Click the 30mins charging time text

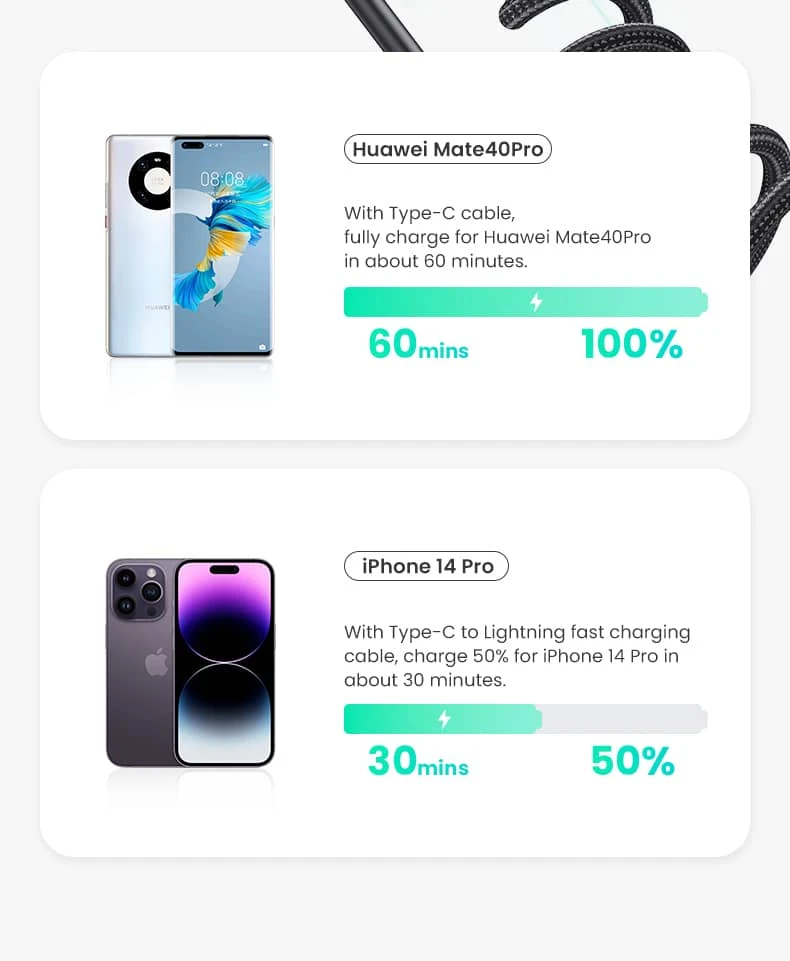418,762
